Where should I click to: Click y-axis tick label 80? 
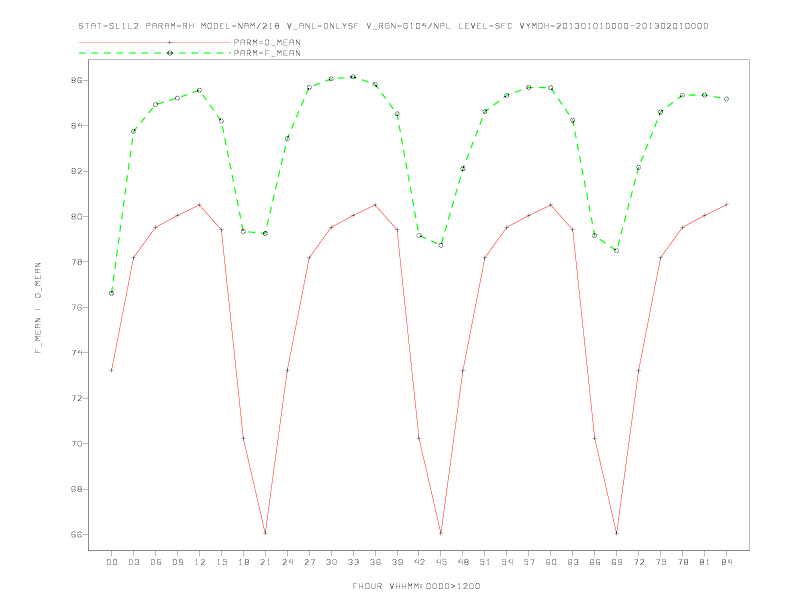pos(76,217)
